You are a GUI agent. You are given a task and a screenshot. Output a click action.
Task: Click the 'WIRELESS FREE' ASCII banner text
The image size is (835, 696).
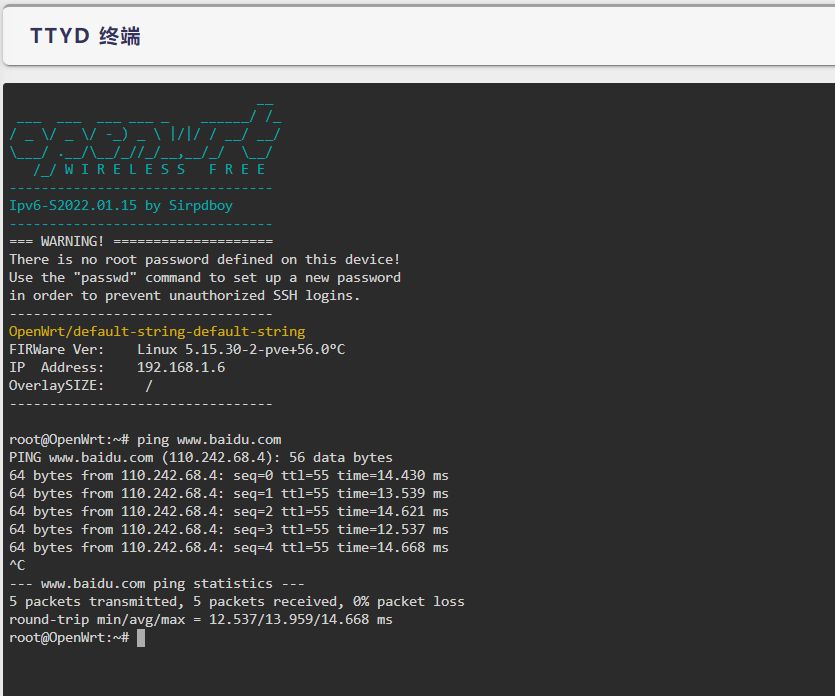tap(165, 169)
